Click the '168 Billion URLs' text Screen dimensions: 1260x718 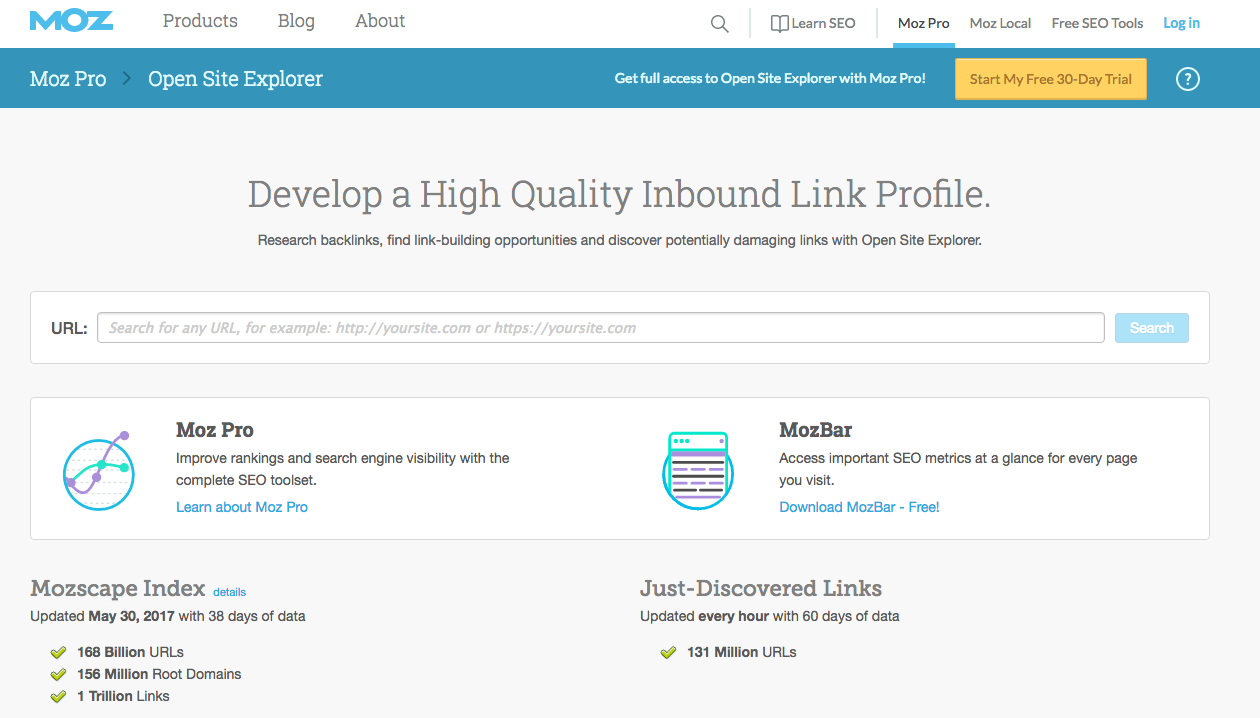click(130, 652)
